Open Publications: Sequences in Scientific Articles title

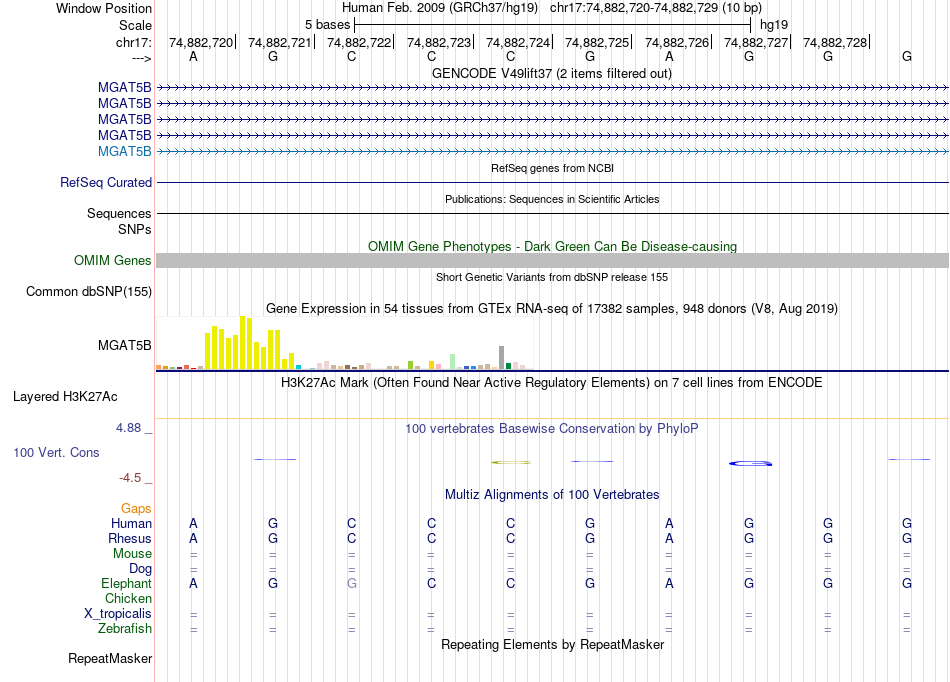[552, 199]
